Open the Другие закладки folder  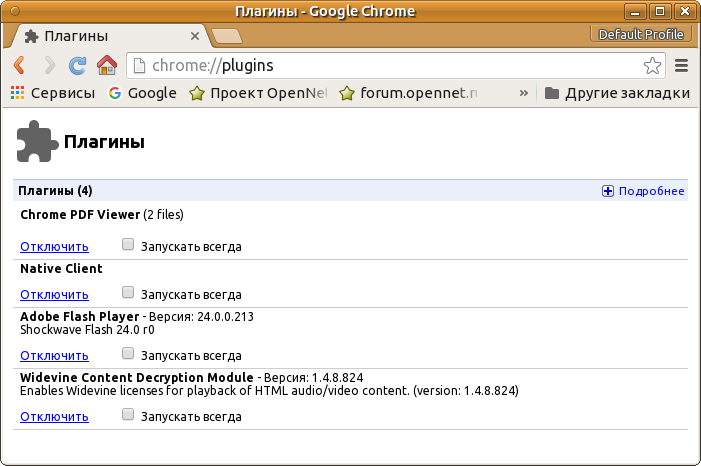[617, 93]
